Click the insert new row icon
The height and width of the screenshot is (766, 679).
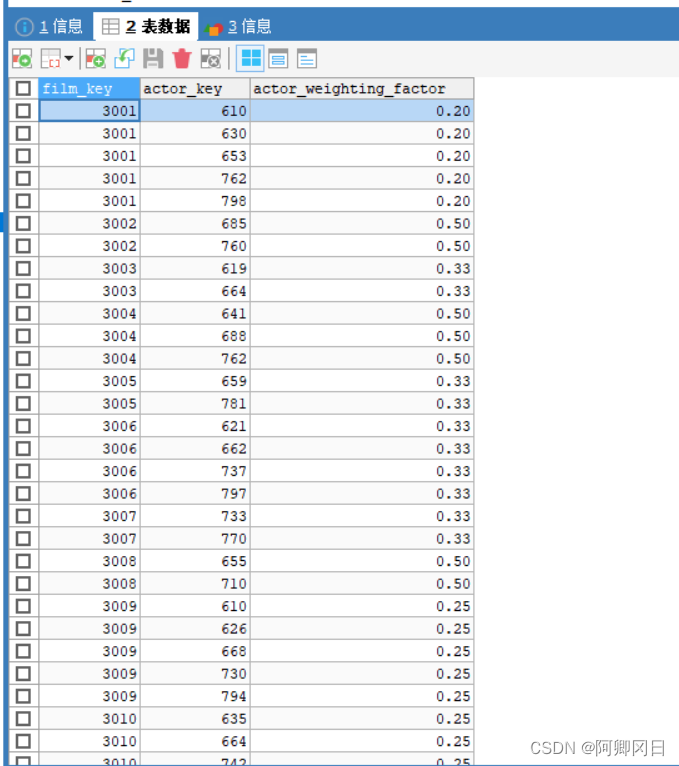click(96, 59)
